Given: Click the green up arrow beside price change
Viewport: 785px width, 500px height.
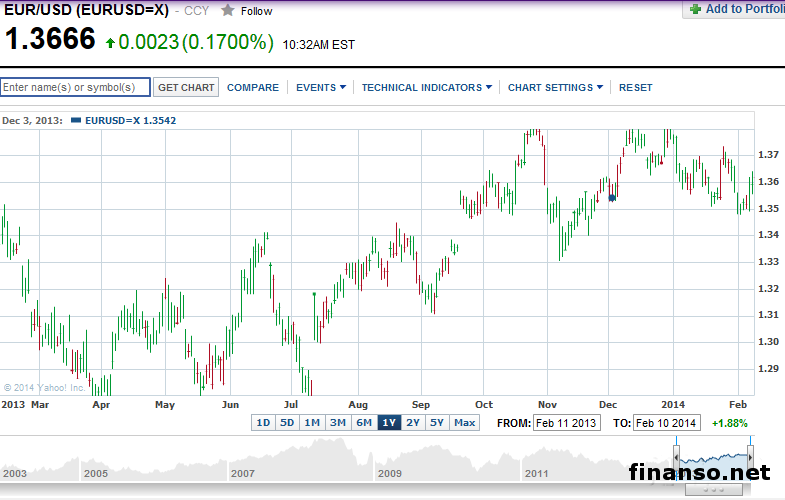Looking at the screenshot, I should point(109,43).
